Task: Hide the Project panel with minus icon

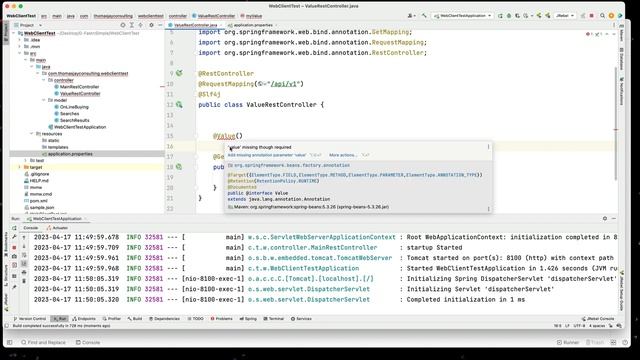Action: point(160,25)
